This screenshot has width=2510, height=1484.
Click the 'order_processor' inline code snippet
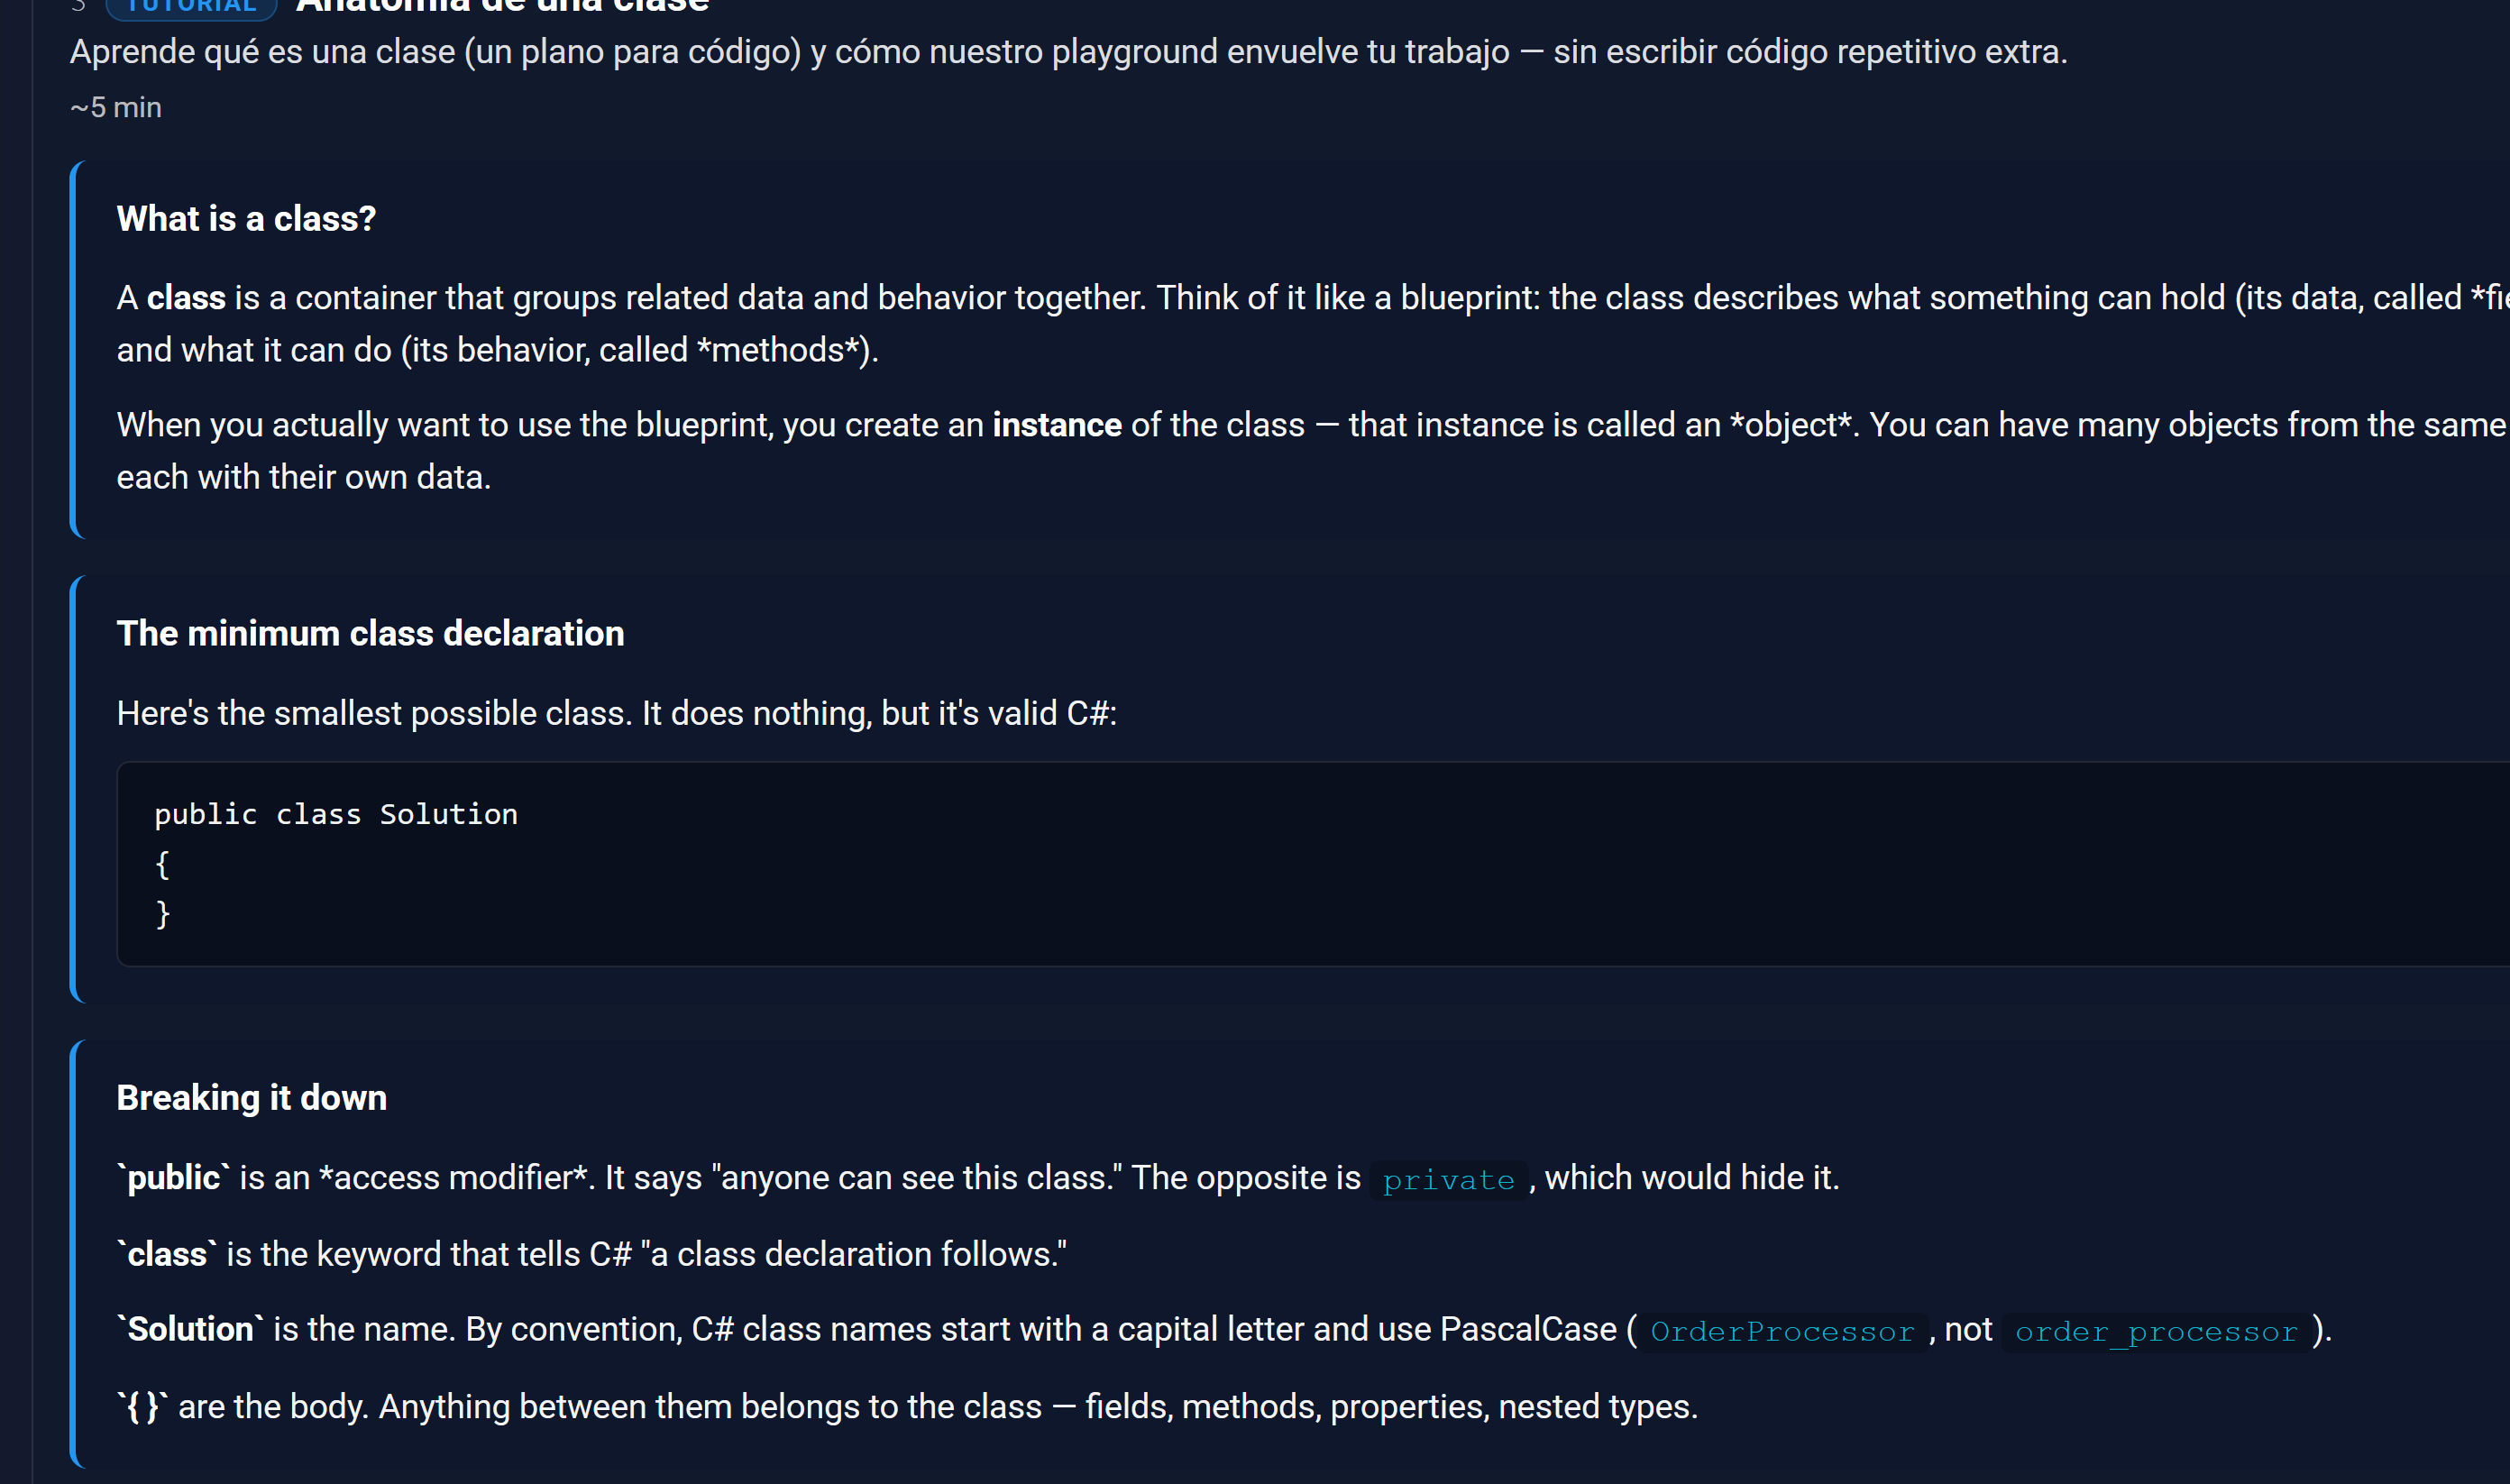(x=2156, y=1331)
